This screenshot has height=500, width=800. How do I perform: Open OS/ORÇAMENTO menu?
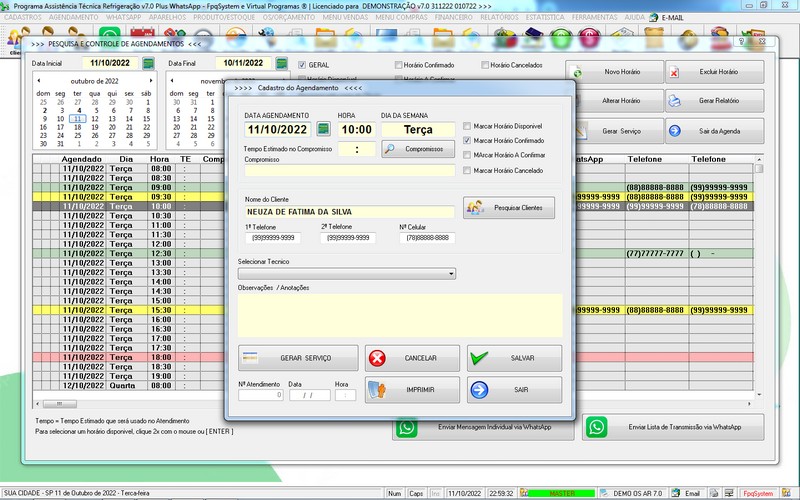[289, 17]
